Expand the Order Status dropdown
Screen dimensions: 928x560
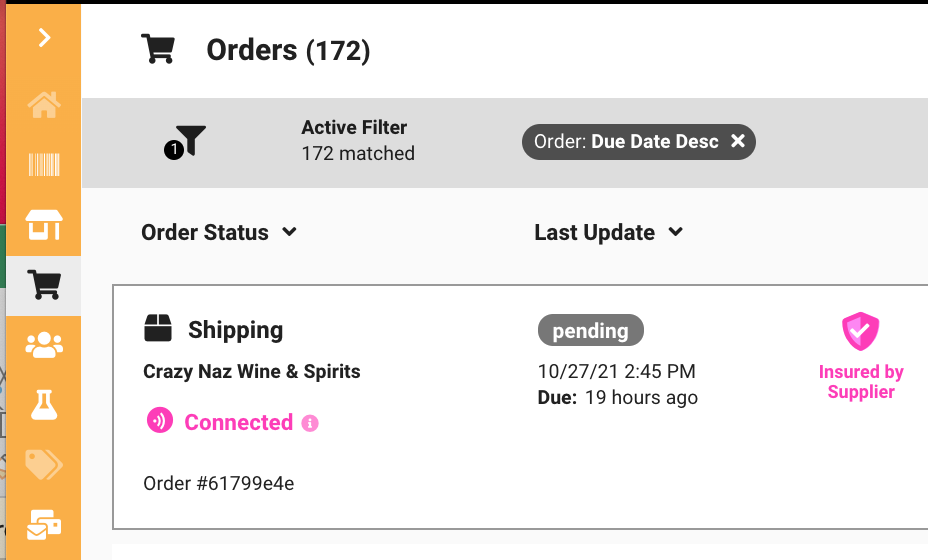pos(219,232)
